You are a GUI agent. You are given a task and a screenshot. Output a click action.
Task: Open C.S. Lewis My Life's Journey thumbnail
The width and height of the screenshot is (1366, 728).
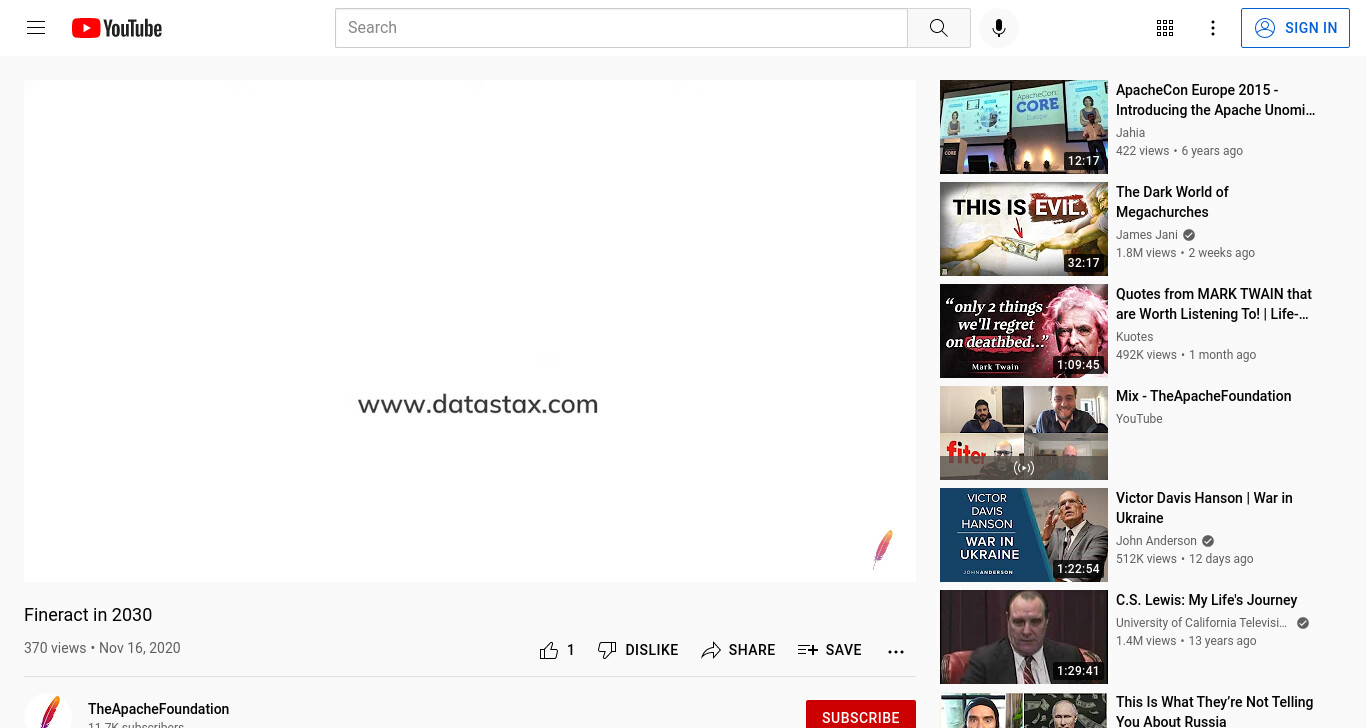coord(1024,637)
